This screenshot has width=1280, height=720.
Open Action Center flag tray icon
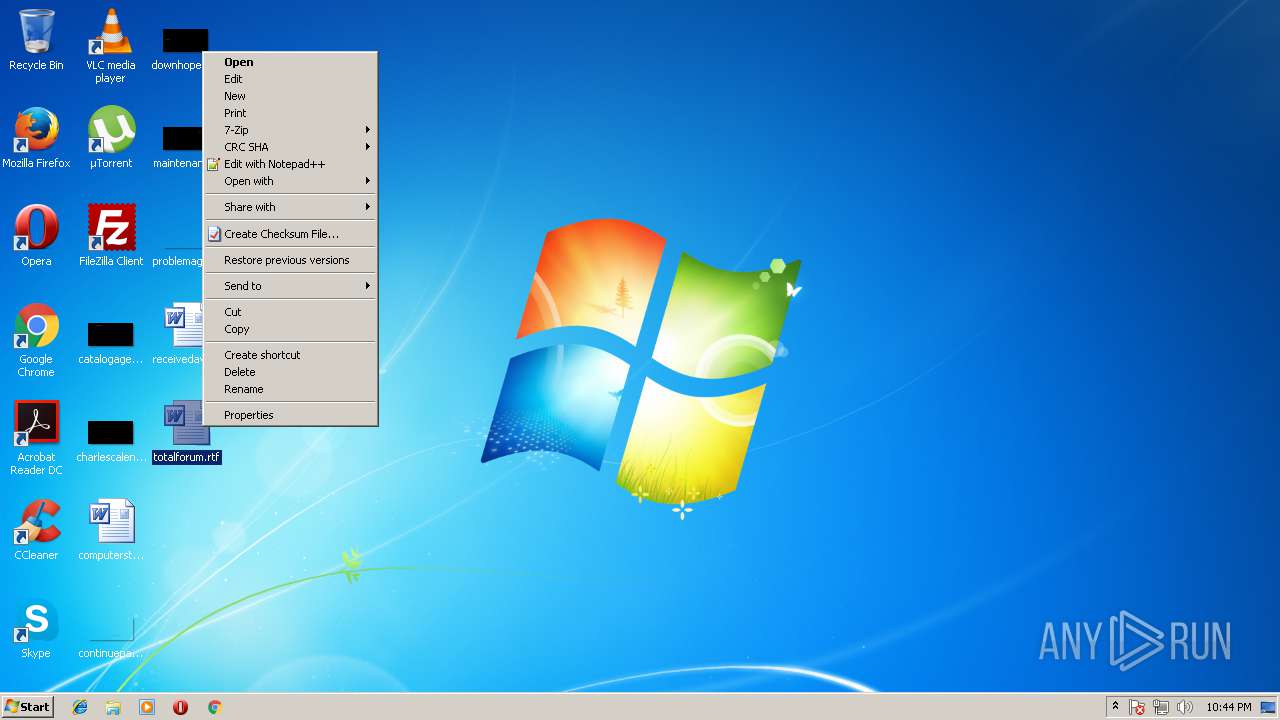(1137, 707)
